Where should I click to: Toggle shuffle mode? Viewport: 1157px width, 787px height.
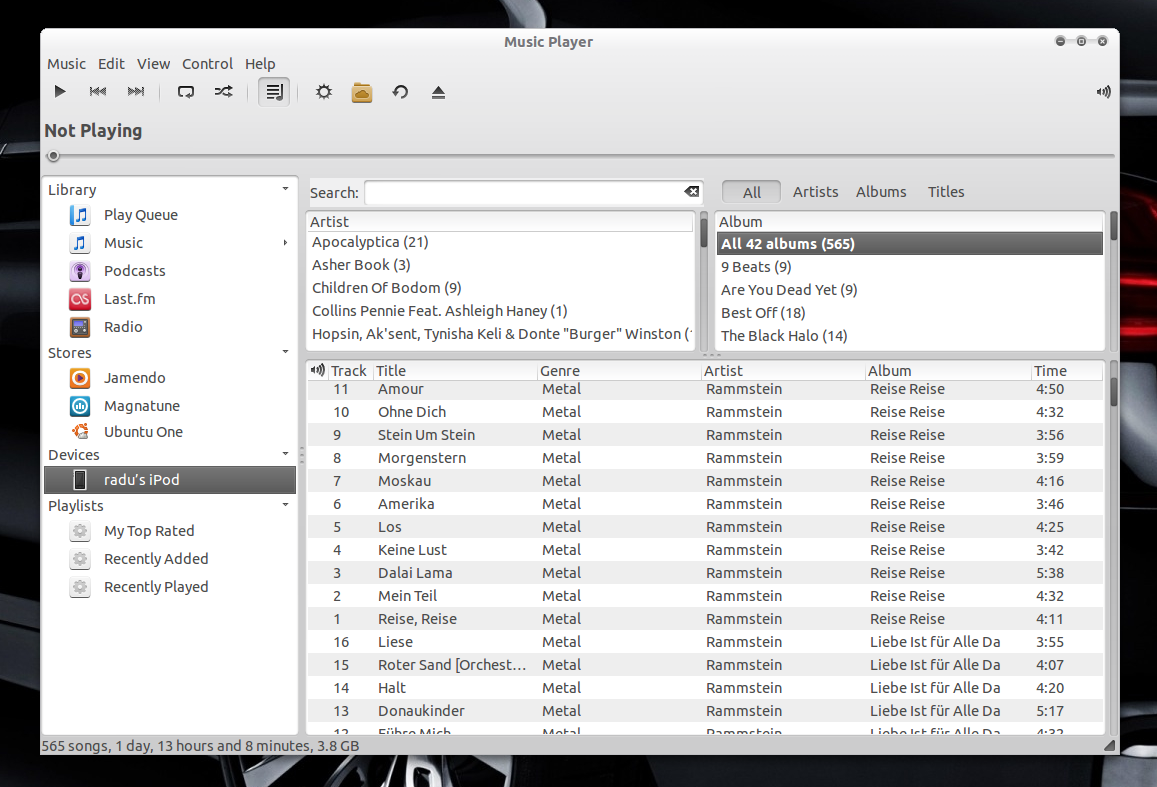pyautogui.click(x=223, y=92)
